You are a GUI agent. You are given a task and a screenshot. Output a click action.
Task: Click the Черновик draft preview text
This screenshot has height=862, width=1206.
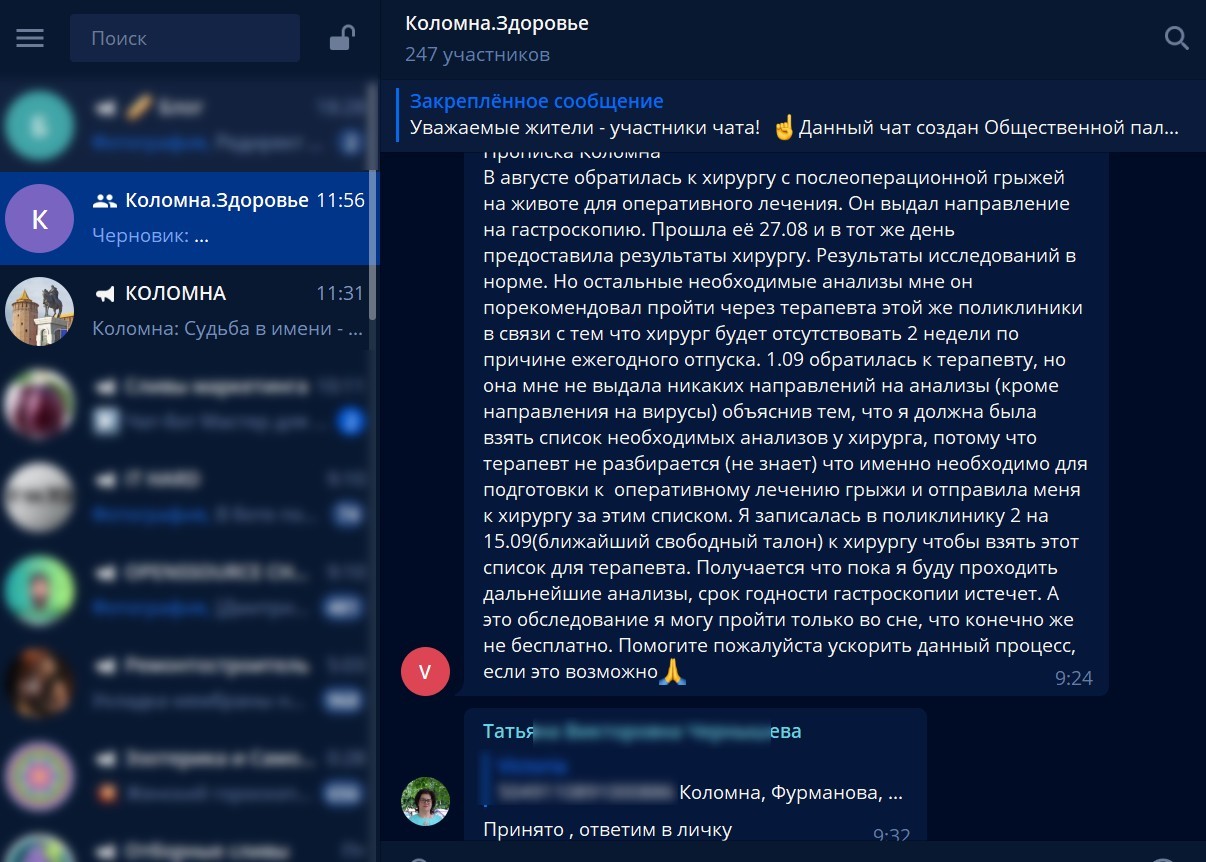coord(151,237)
